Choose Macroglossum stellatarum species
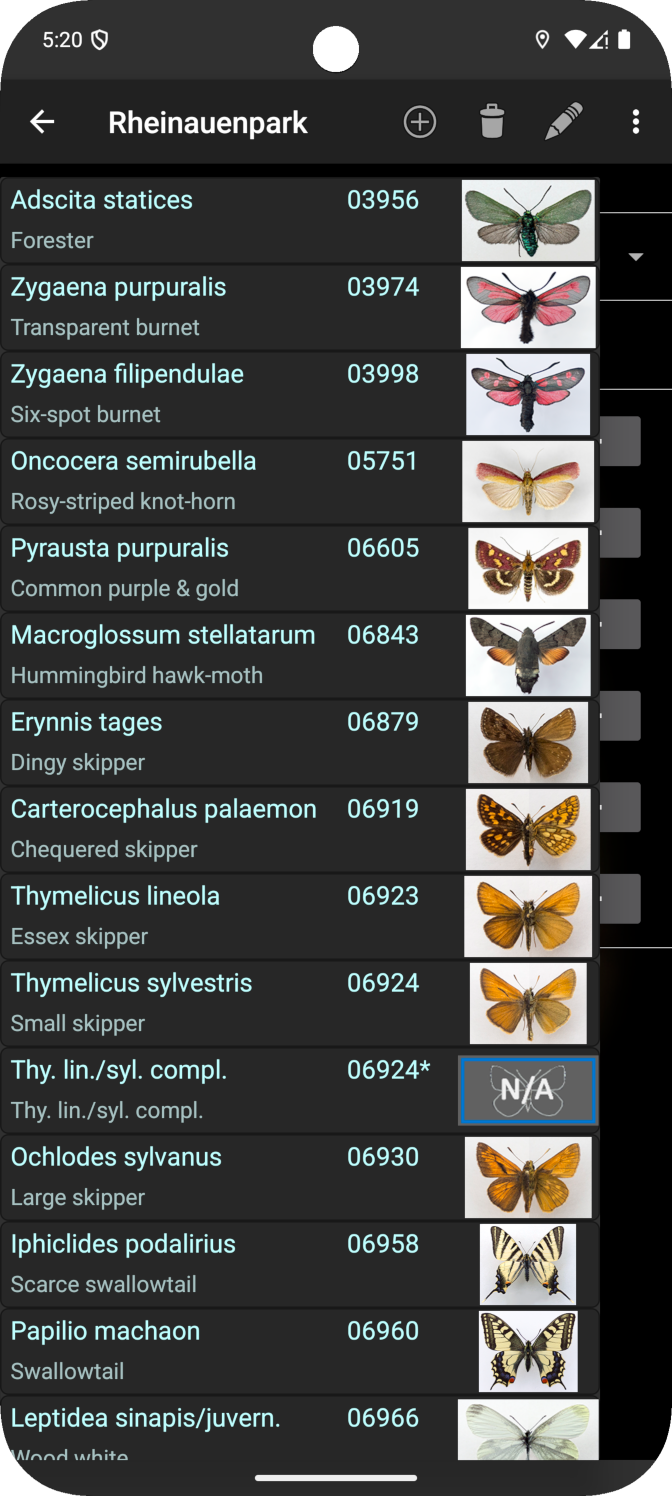Screen dimensions: 672x1496 [x=200, y=655]
